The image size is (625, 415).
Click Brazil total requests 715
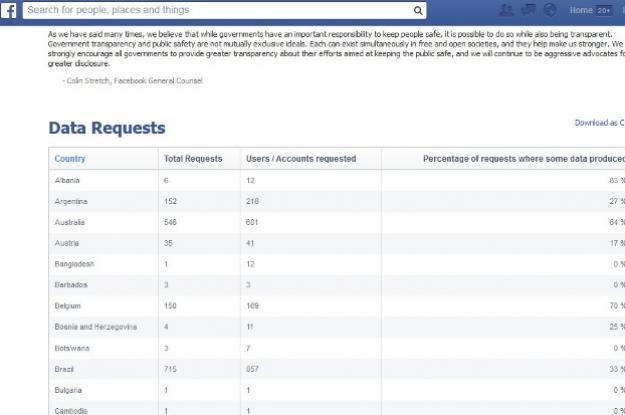pos(170,369)
